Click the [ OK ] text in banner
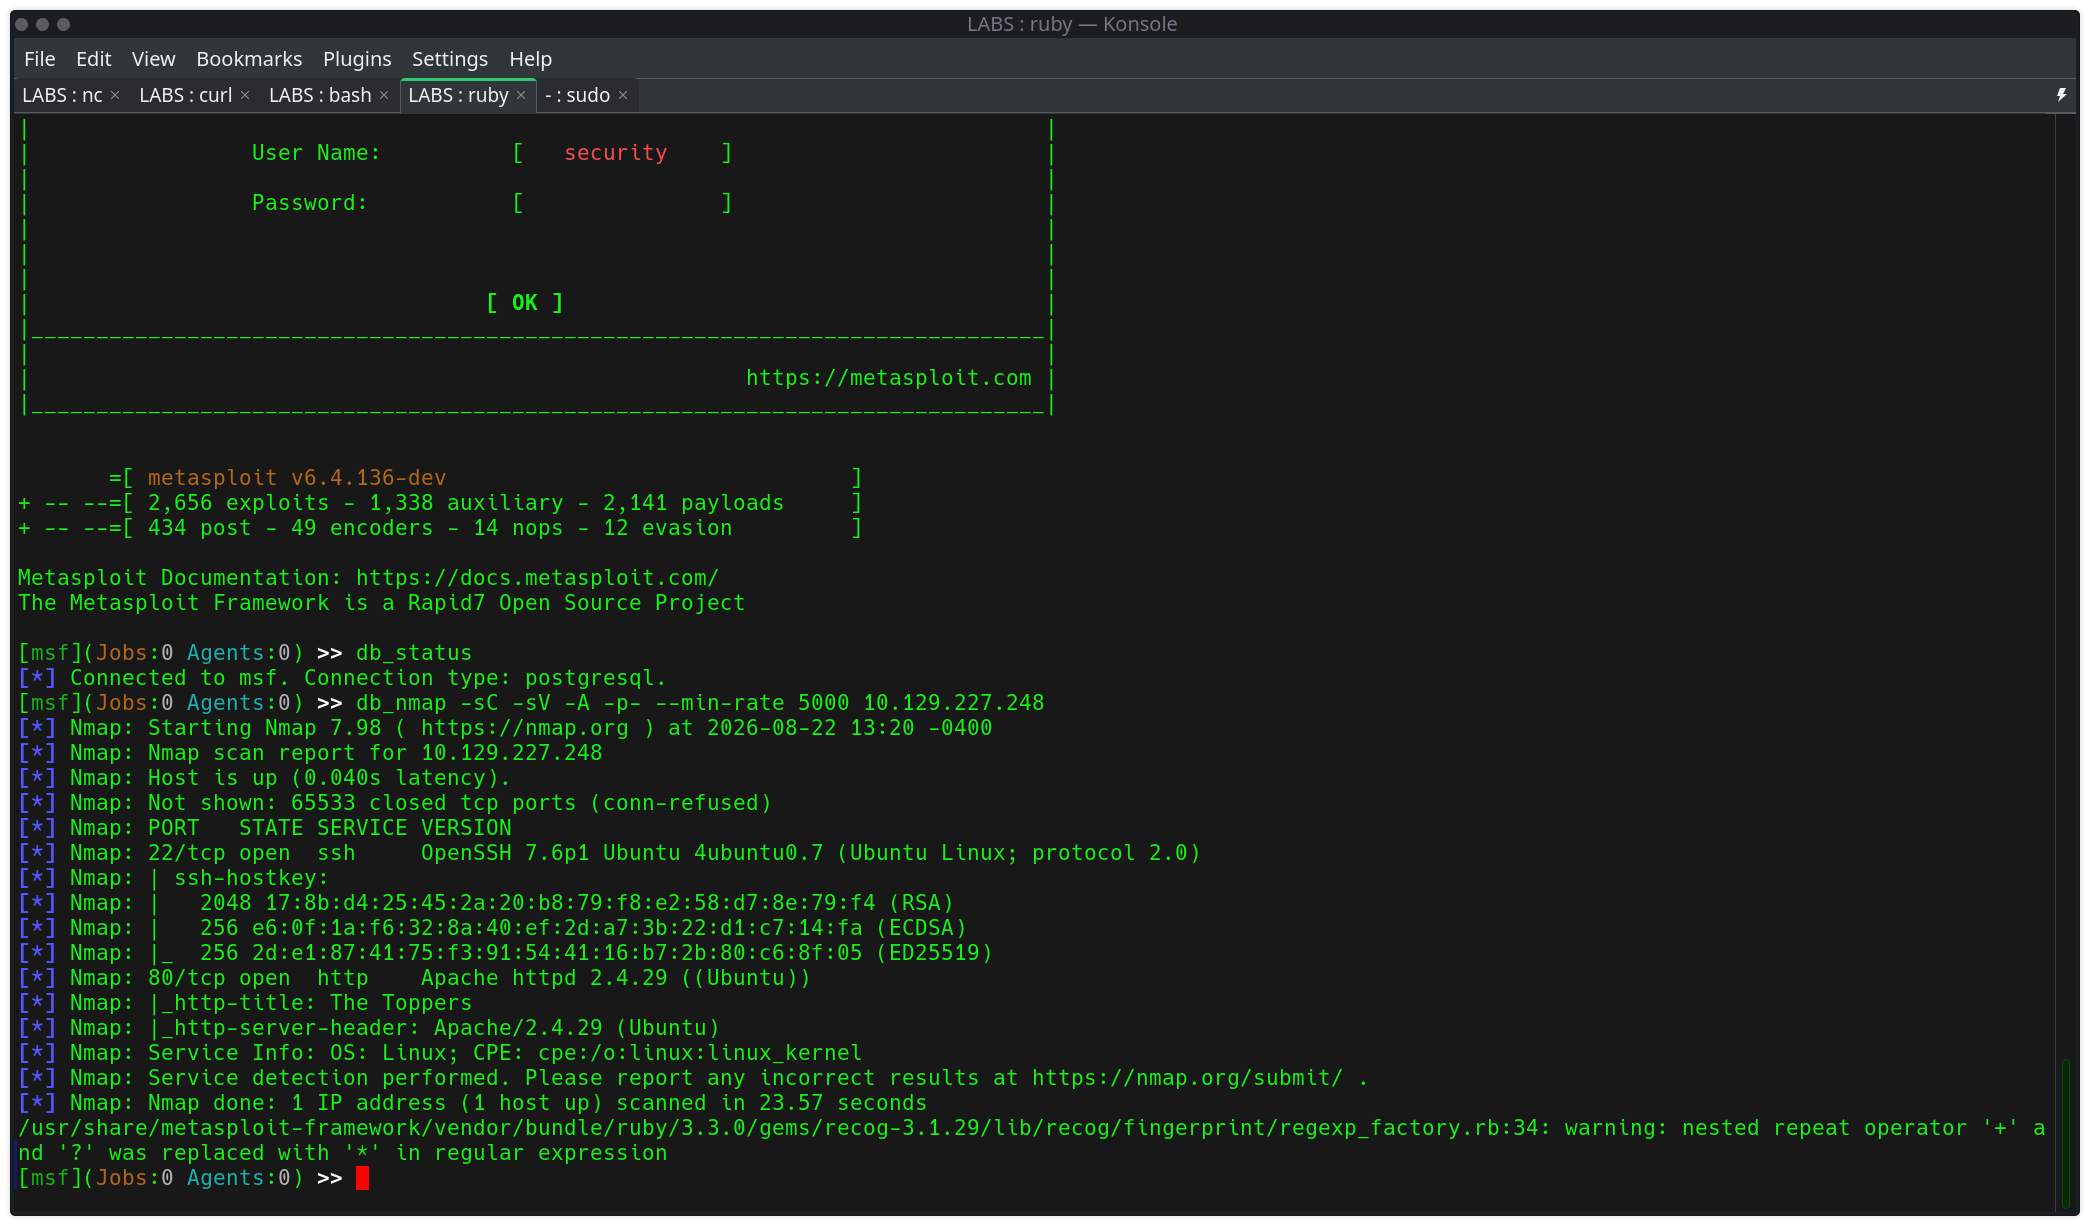This screenshot has height=1226, width=2090. 525,303
